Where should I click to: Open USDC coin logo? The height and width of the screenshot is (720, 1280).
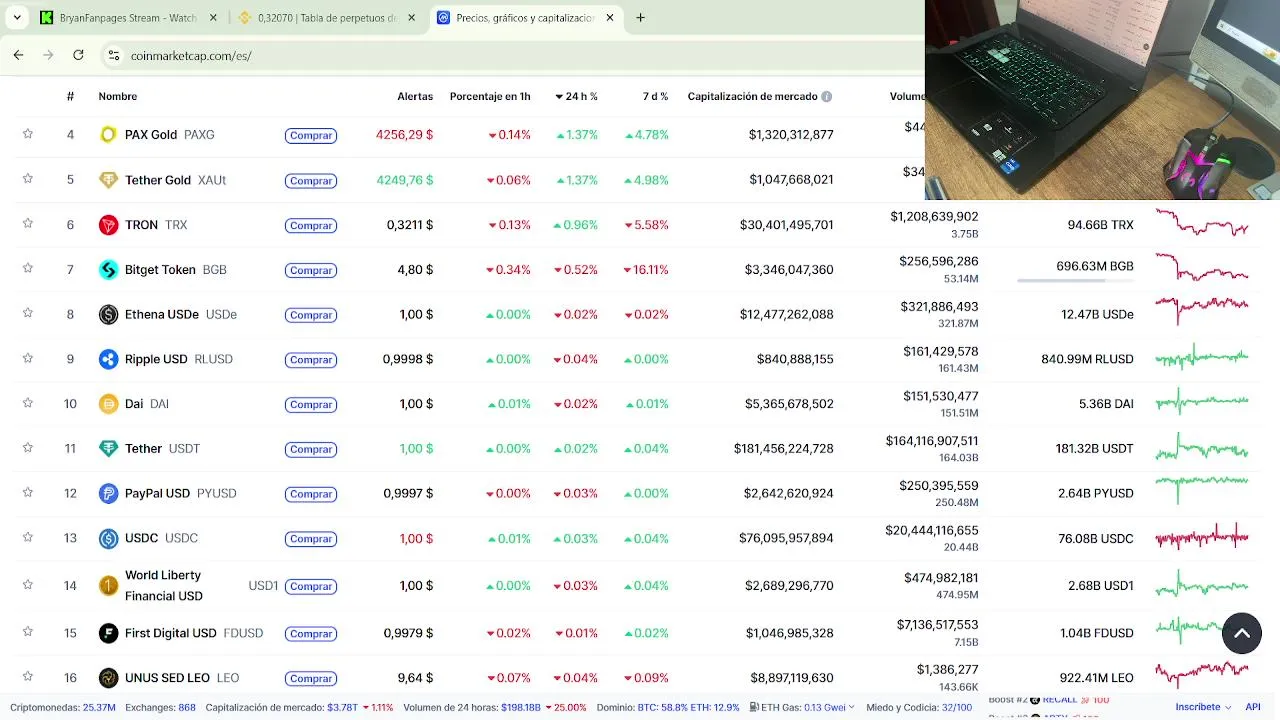(x=108, y=539)
